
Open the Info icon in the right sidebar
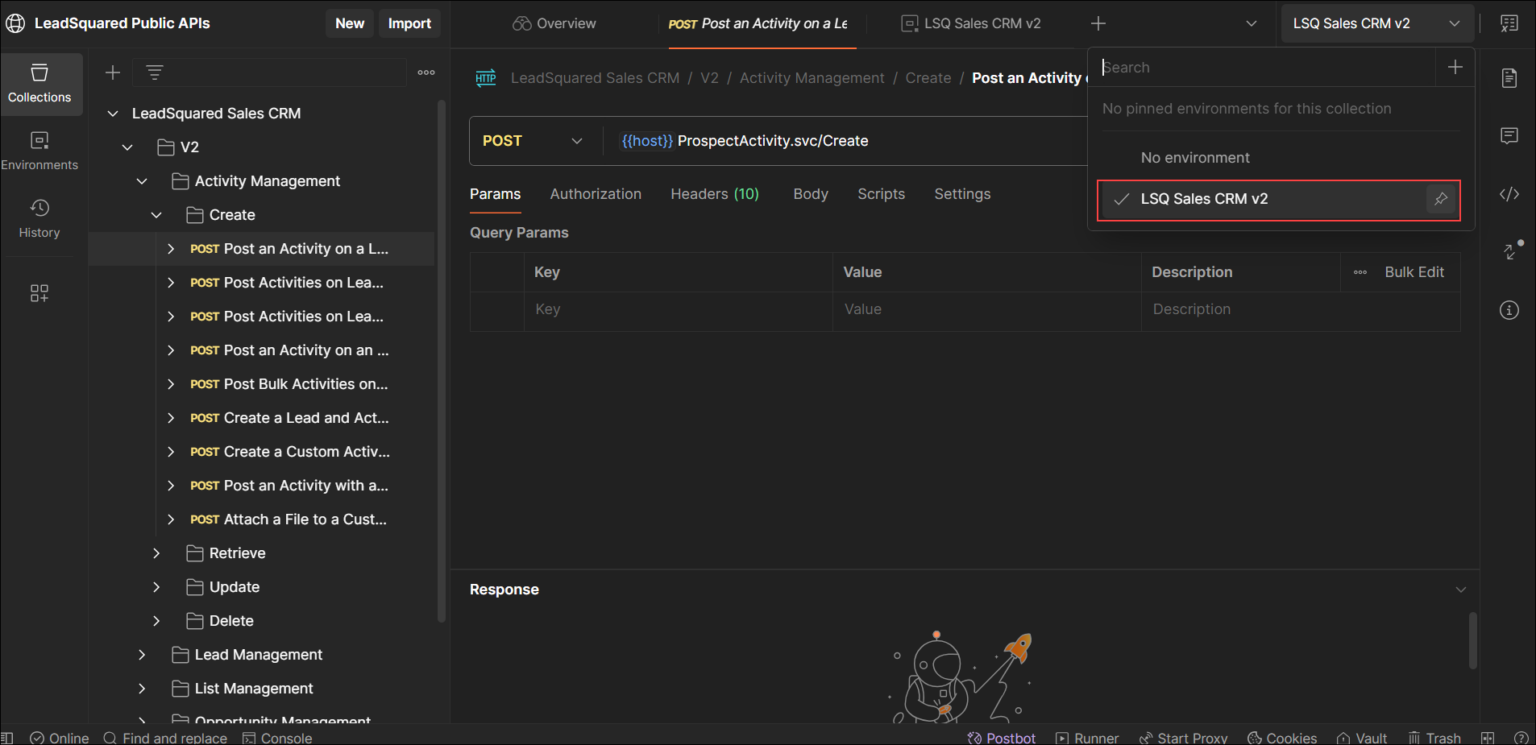1509,310
